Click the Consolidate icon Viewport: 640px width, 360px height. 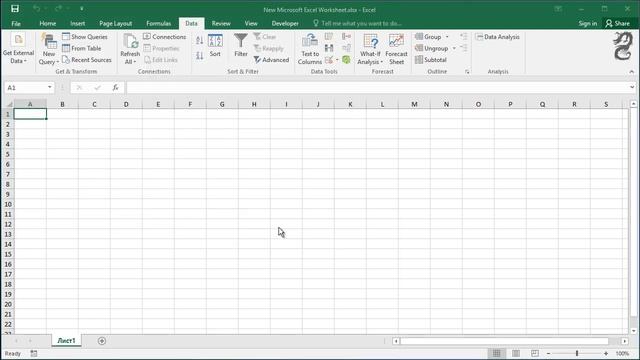click(x=347, y=37)
